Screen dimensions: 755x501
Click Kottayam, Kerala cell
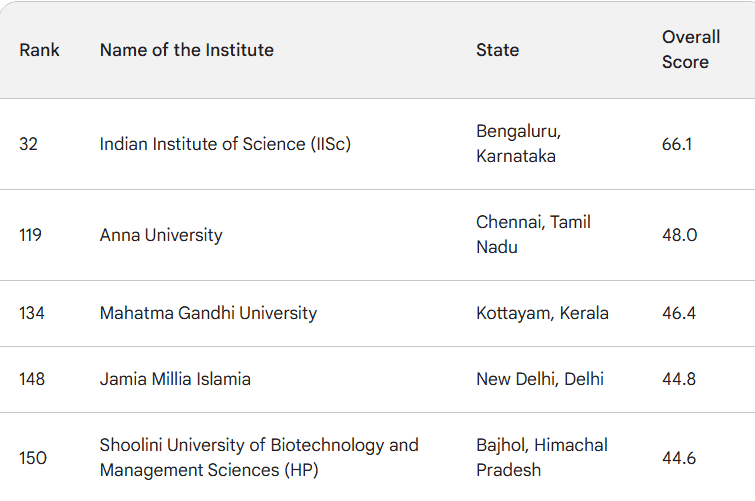pyautogui.click(x=542, y=313)
